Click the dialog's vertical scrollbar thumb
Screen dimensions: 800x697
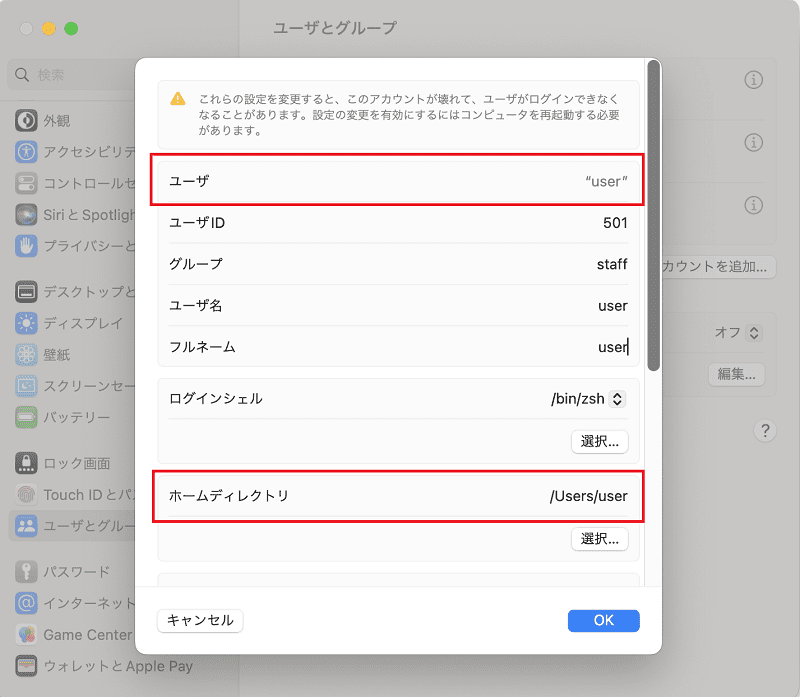coord(654,215)
